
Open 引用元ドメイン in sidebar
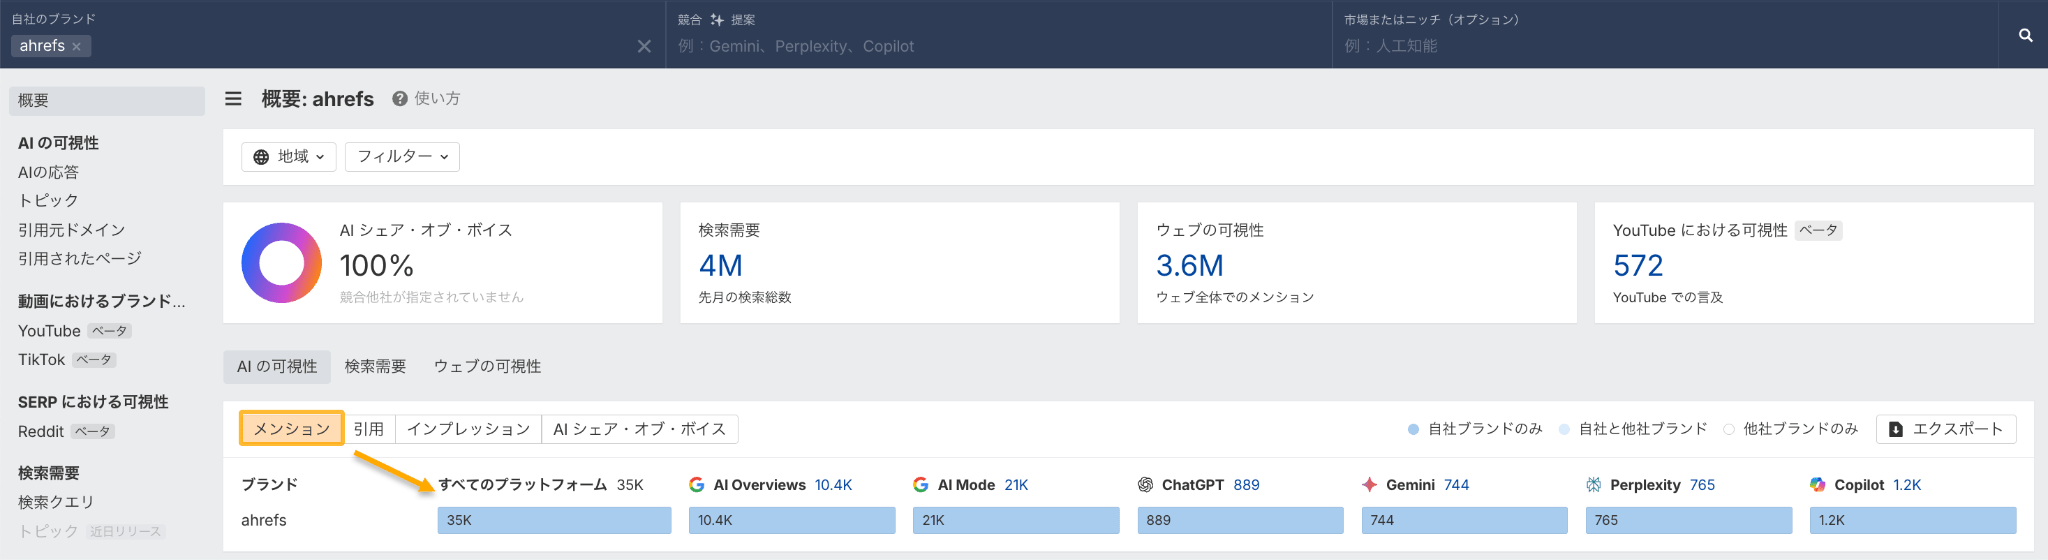[72, 230]
